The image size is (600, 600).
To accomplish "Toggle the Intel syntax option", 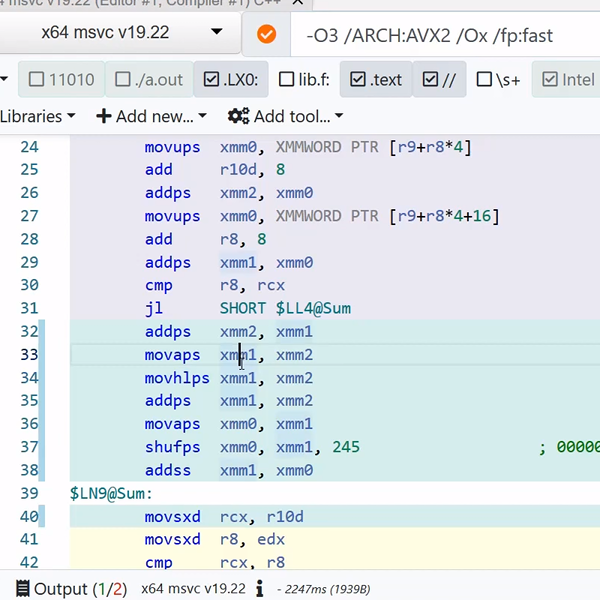I will pos(567,80).
